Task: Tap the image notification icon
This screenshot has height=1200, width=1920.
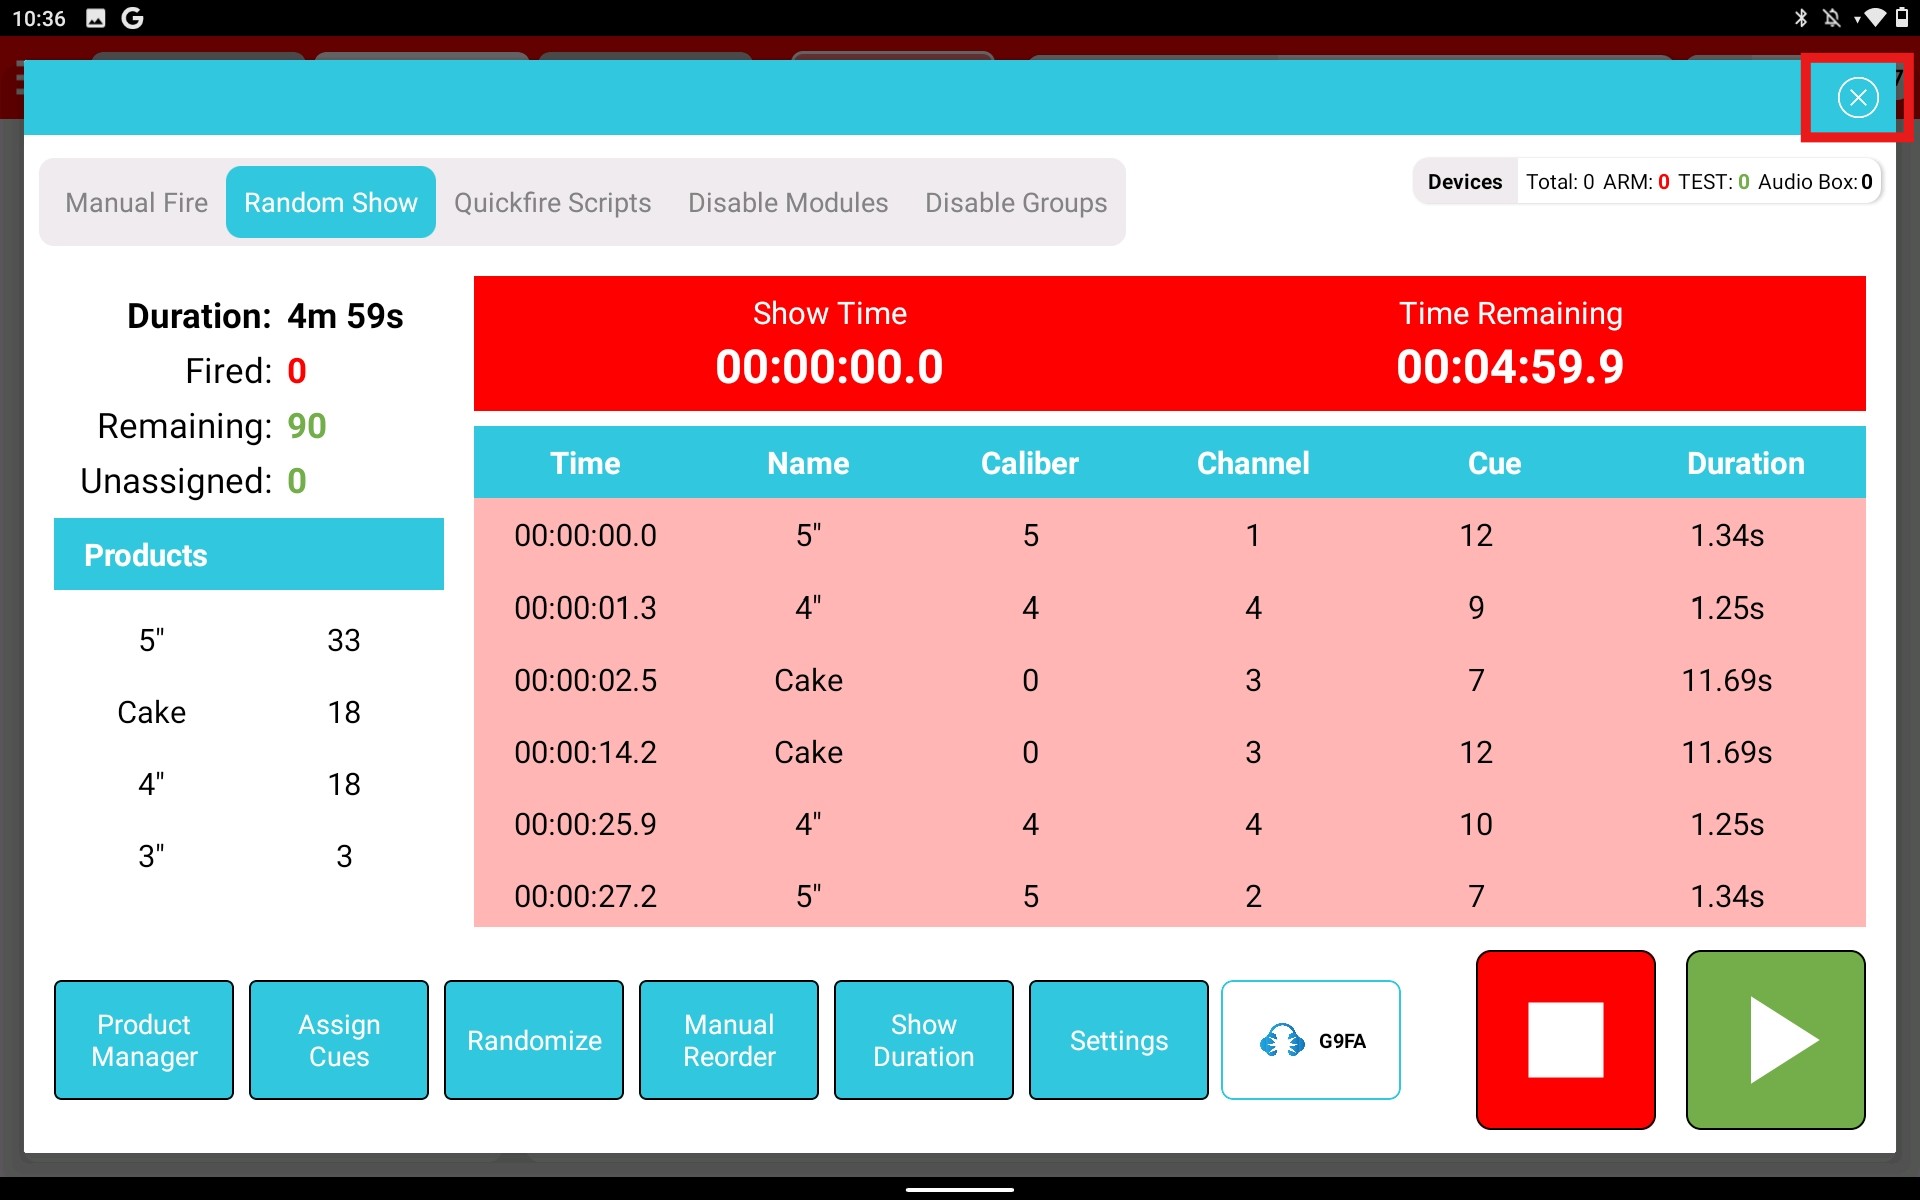Action: [96, 18]
